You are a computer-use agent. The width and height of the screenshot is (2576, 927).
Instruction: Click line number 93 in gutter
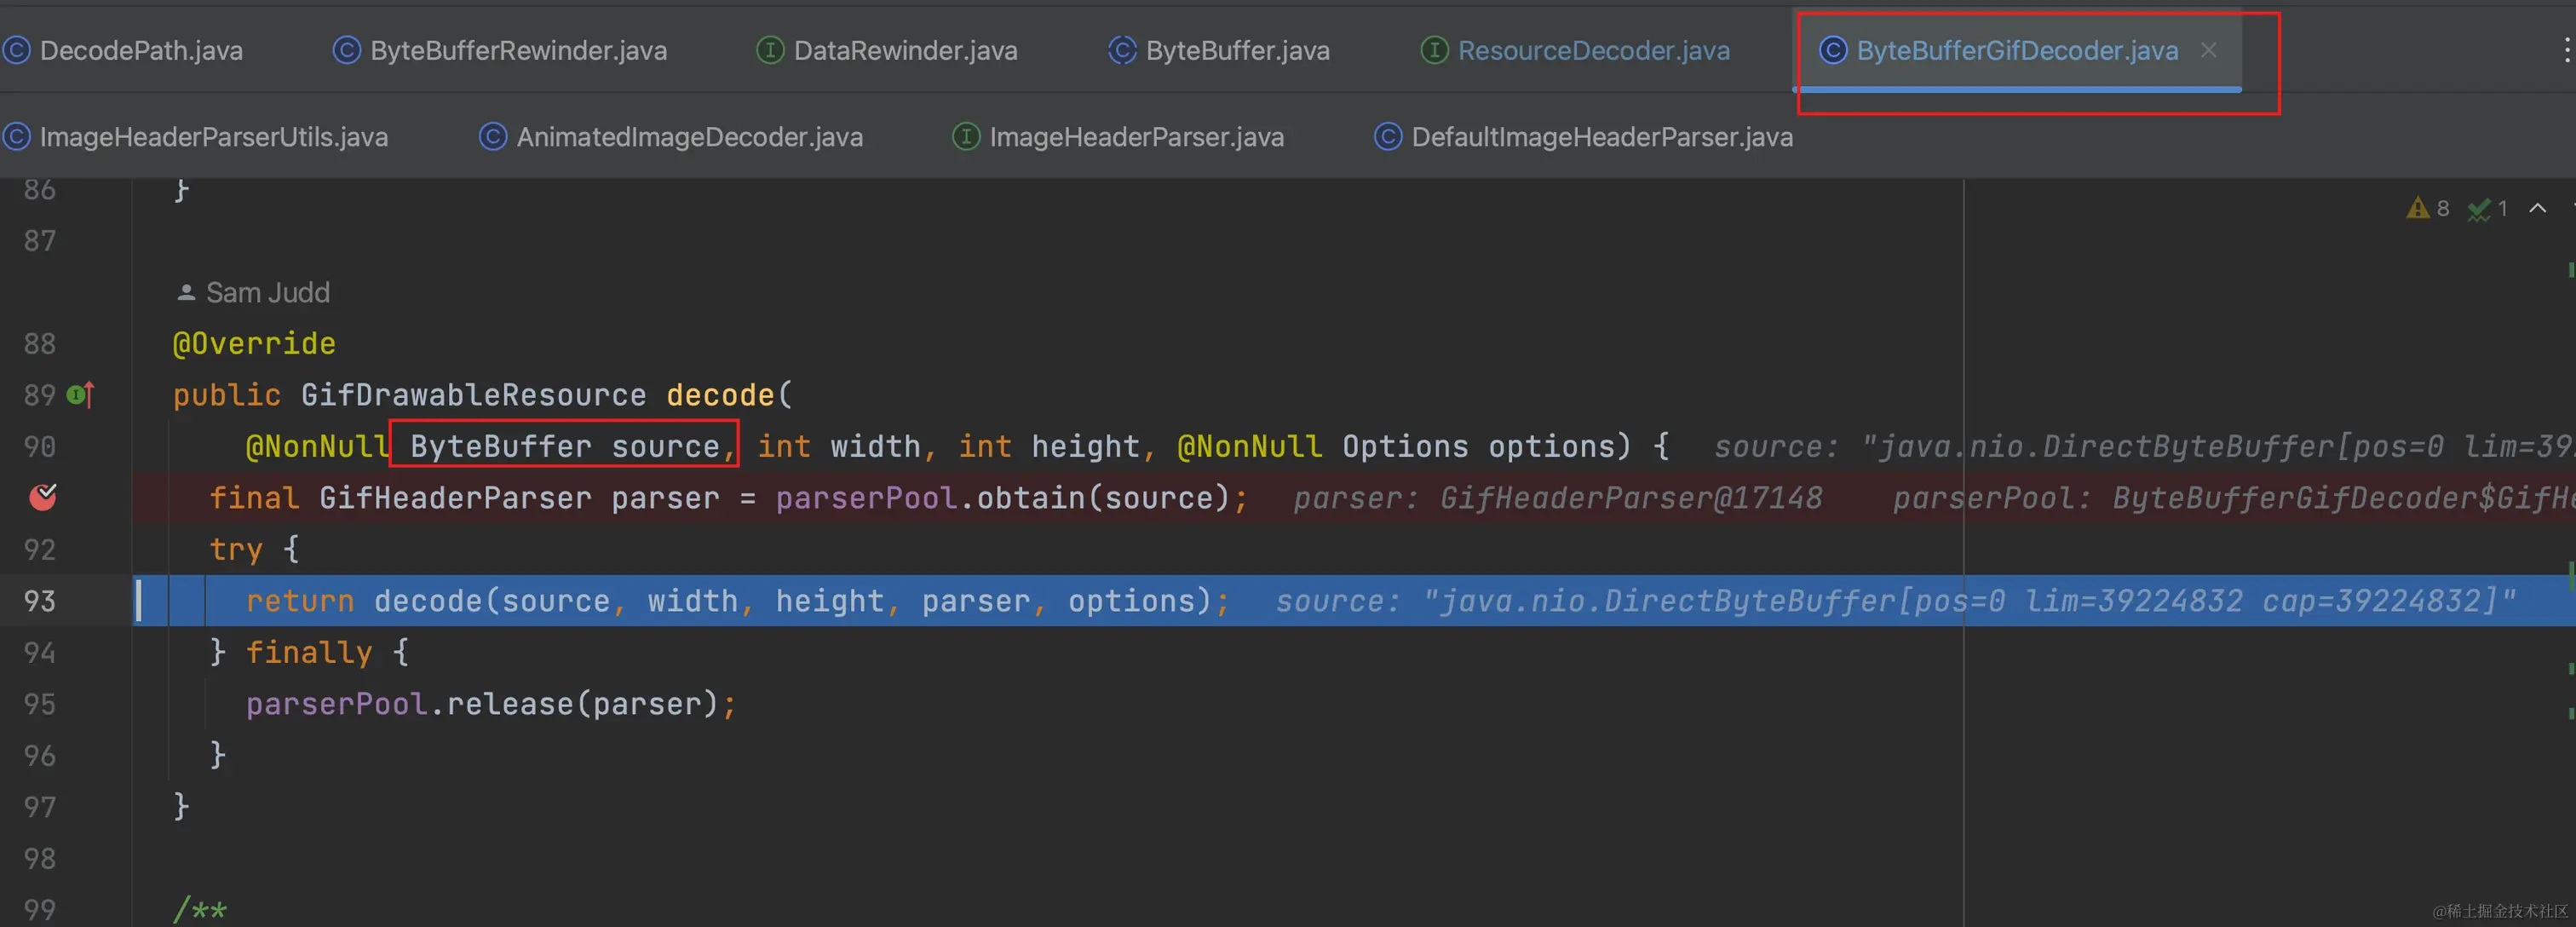[40, 601]
